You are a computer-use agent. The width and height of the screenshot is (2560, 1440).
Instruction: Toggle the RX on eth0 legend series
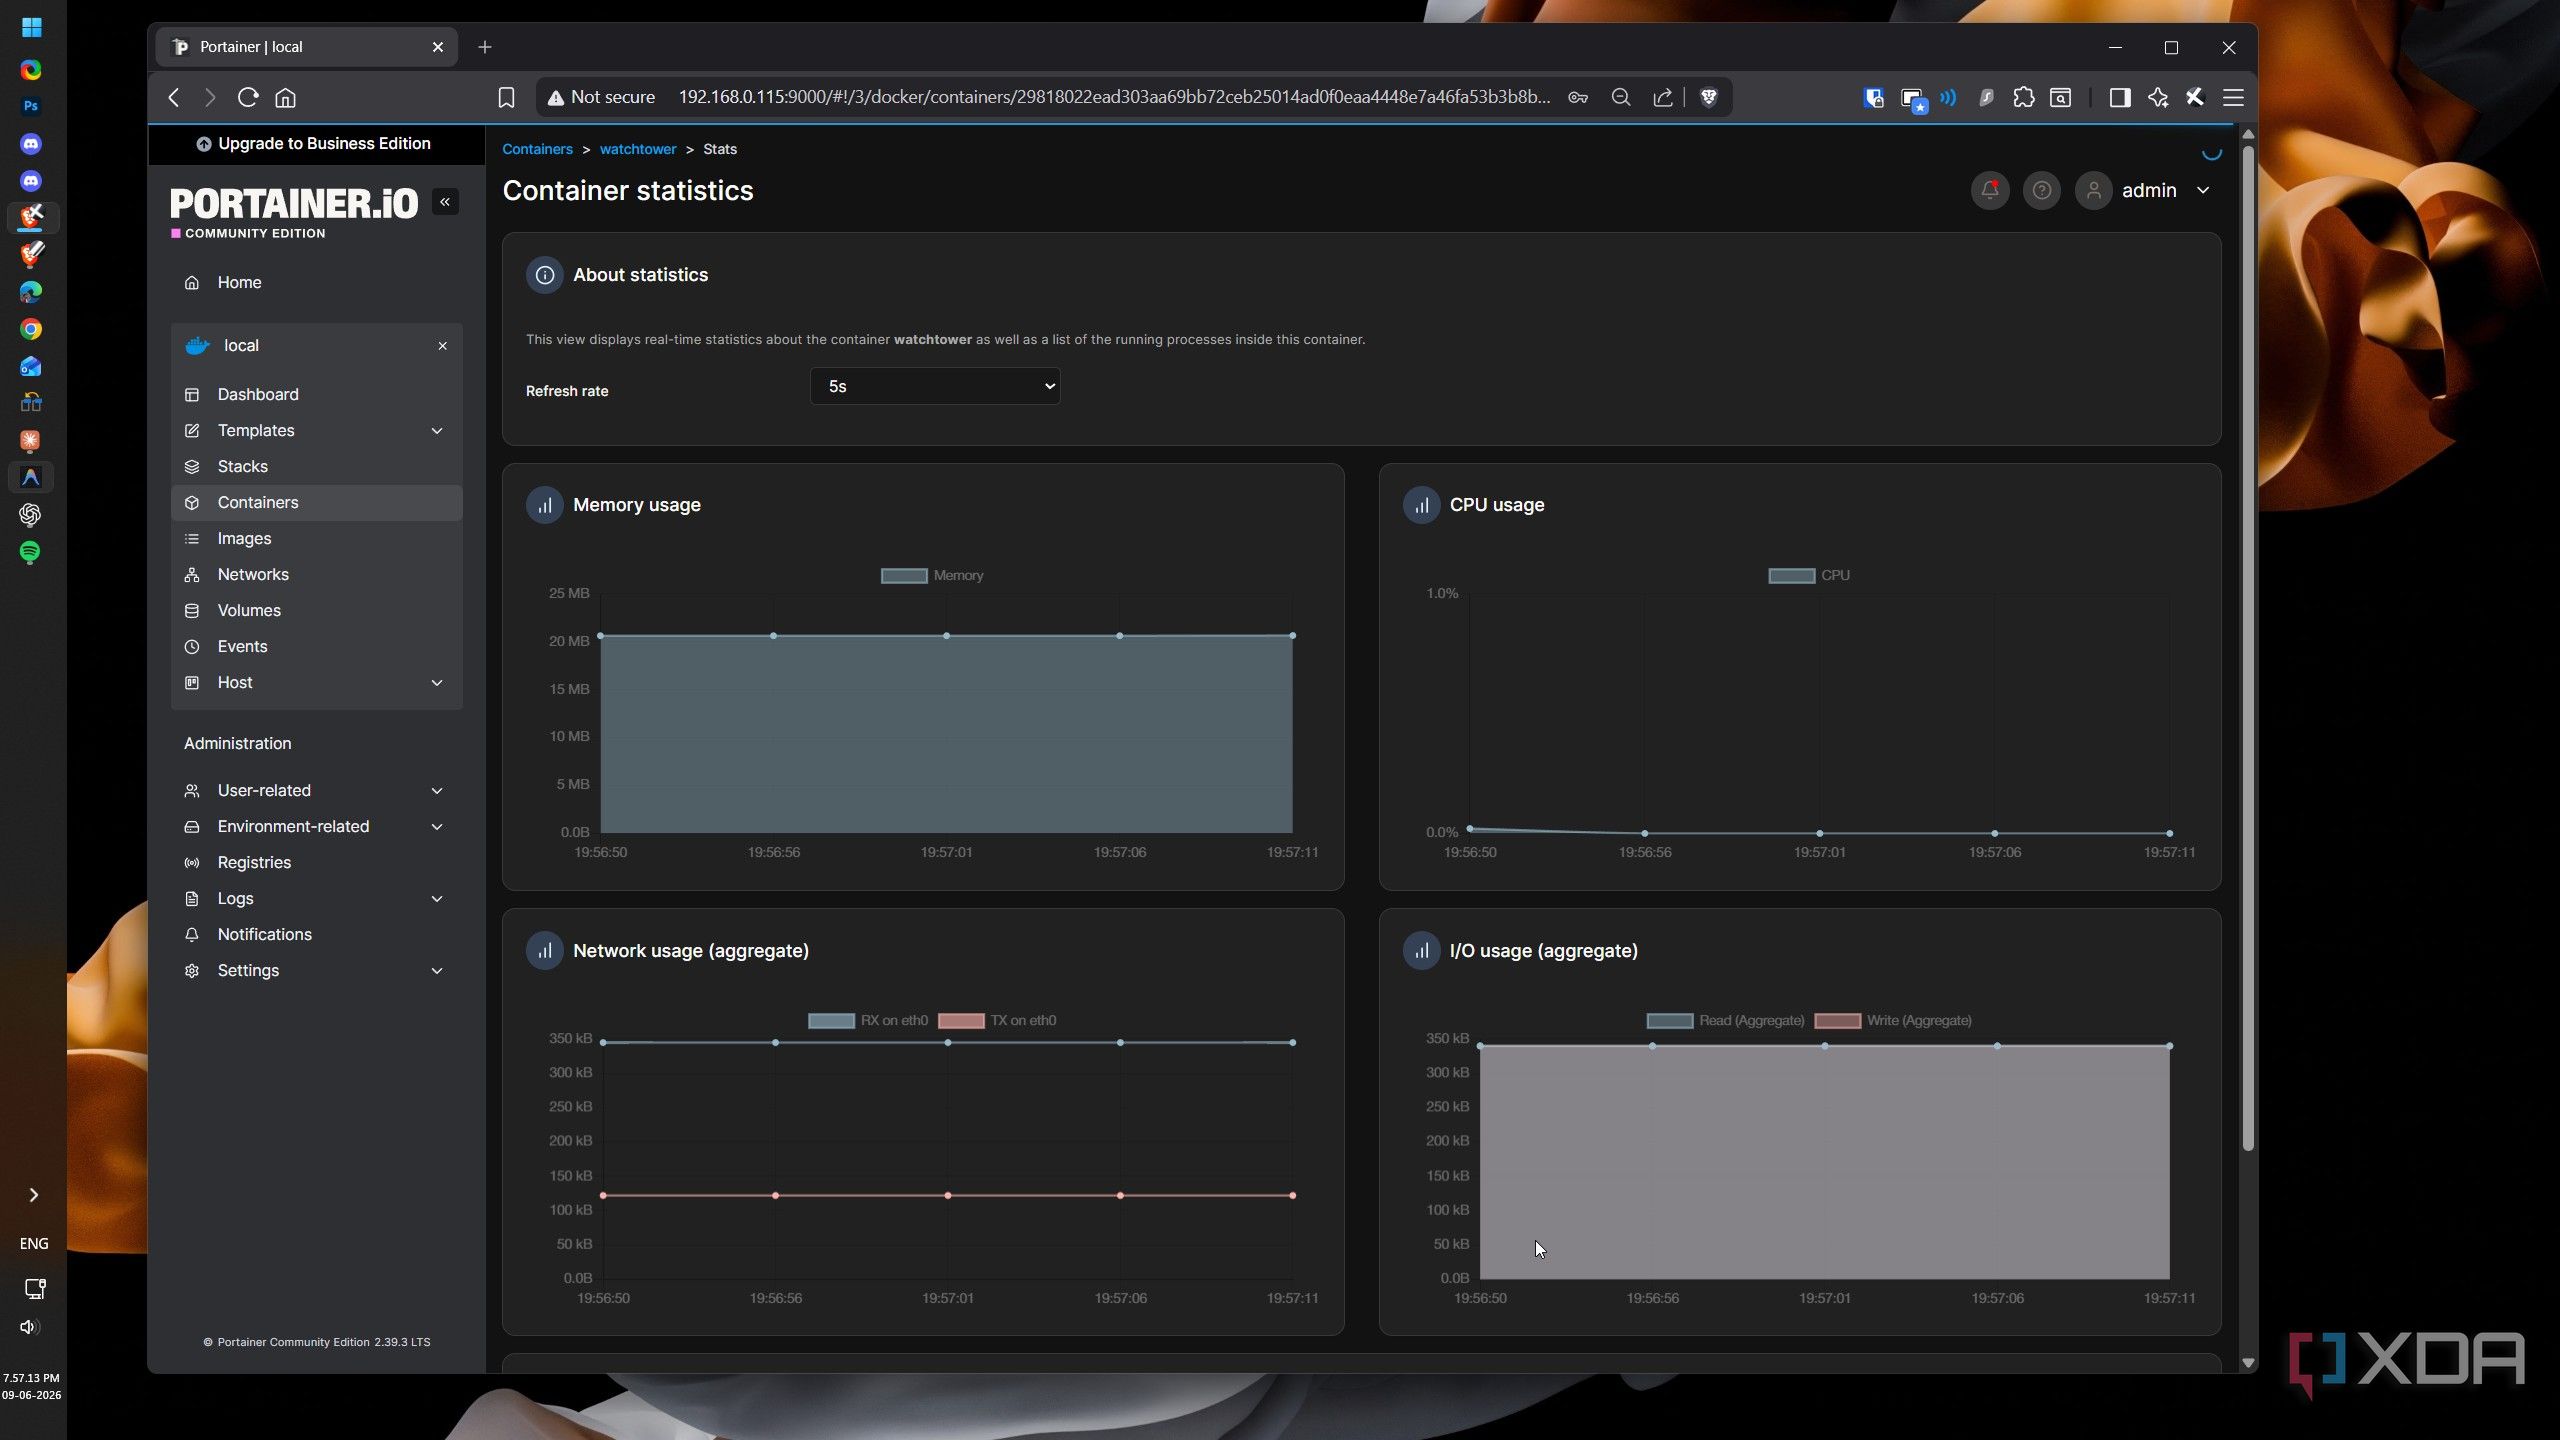coord(867,1020)
